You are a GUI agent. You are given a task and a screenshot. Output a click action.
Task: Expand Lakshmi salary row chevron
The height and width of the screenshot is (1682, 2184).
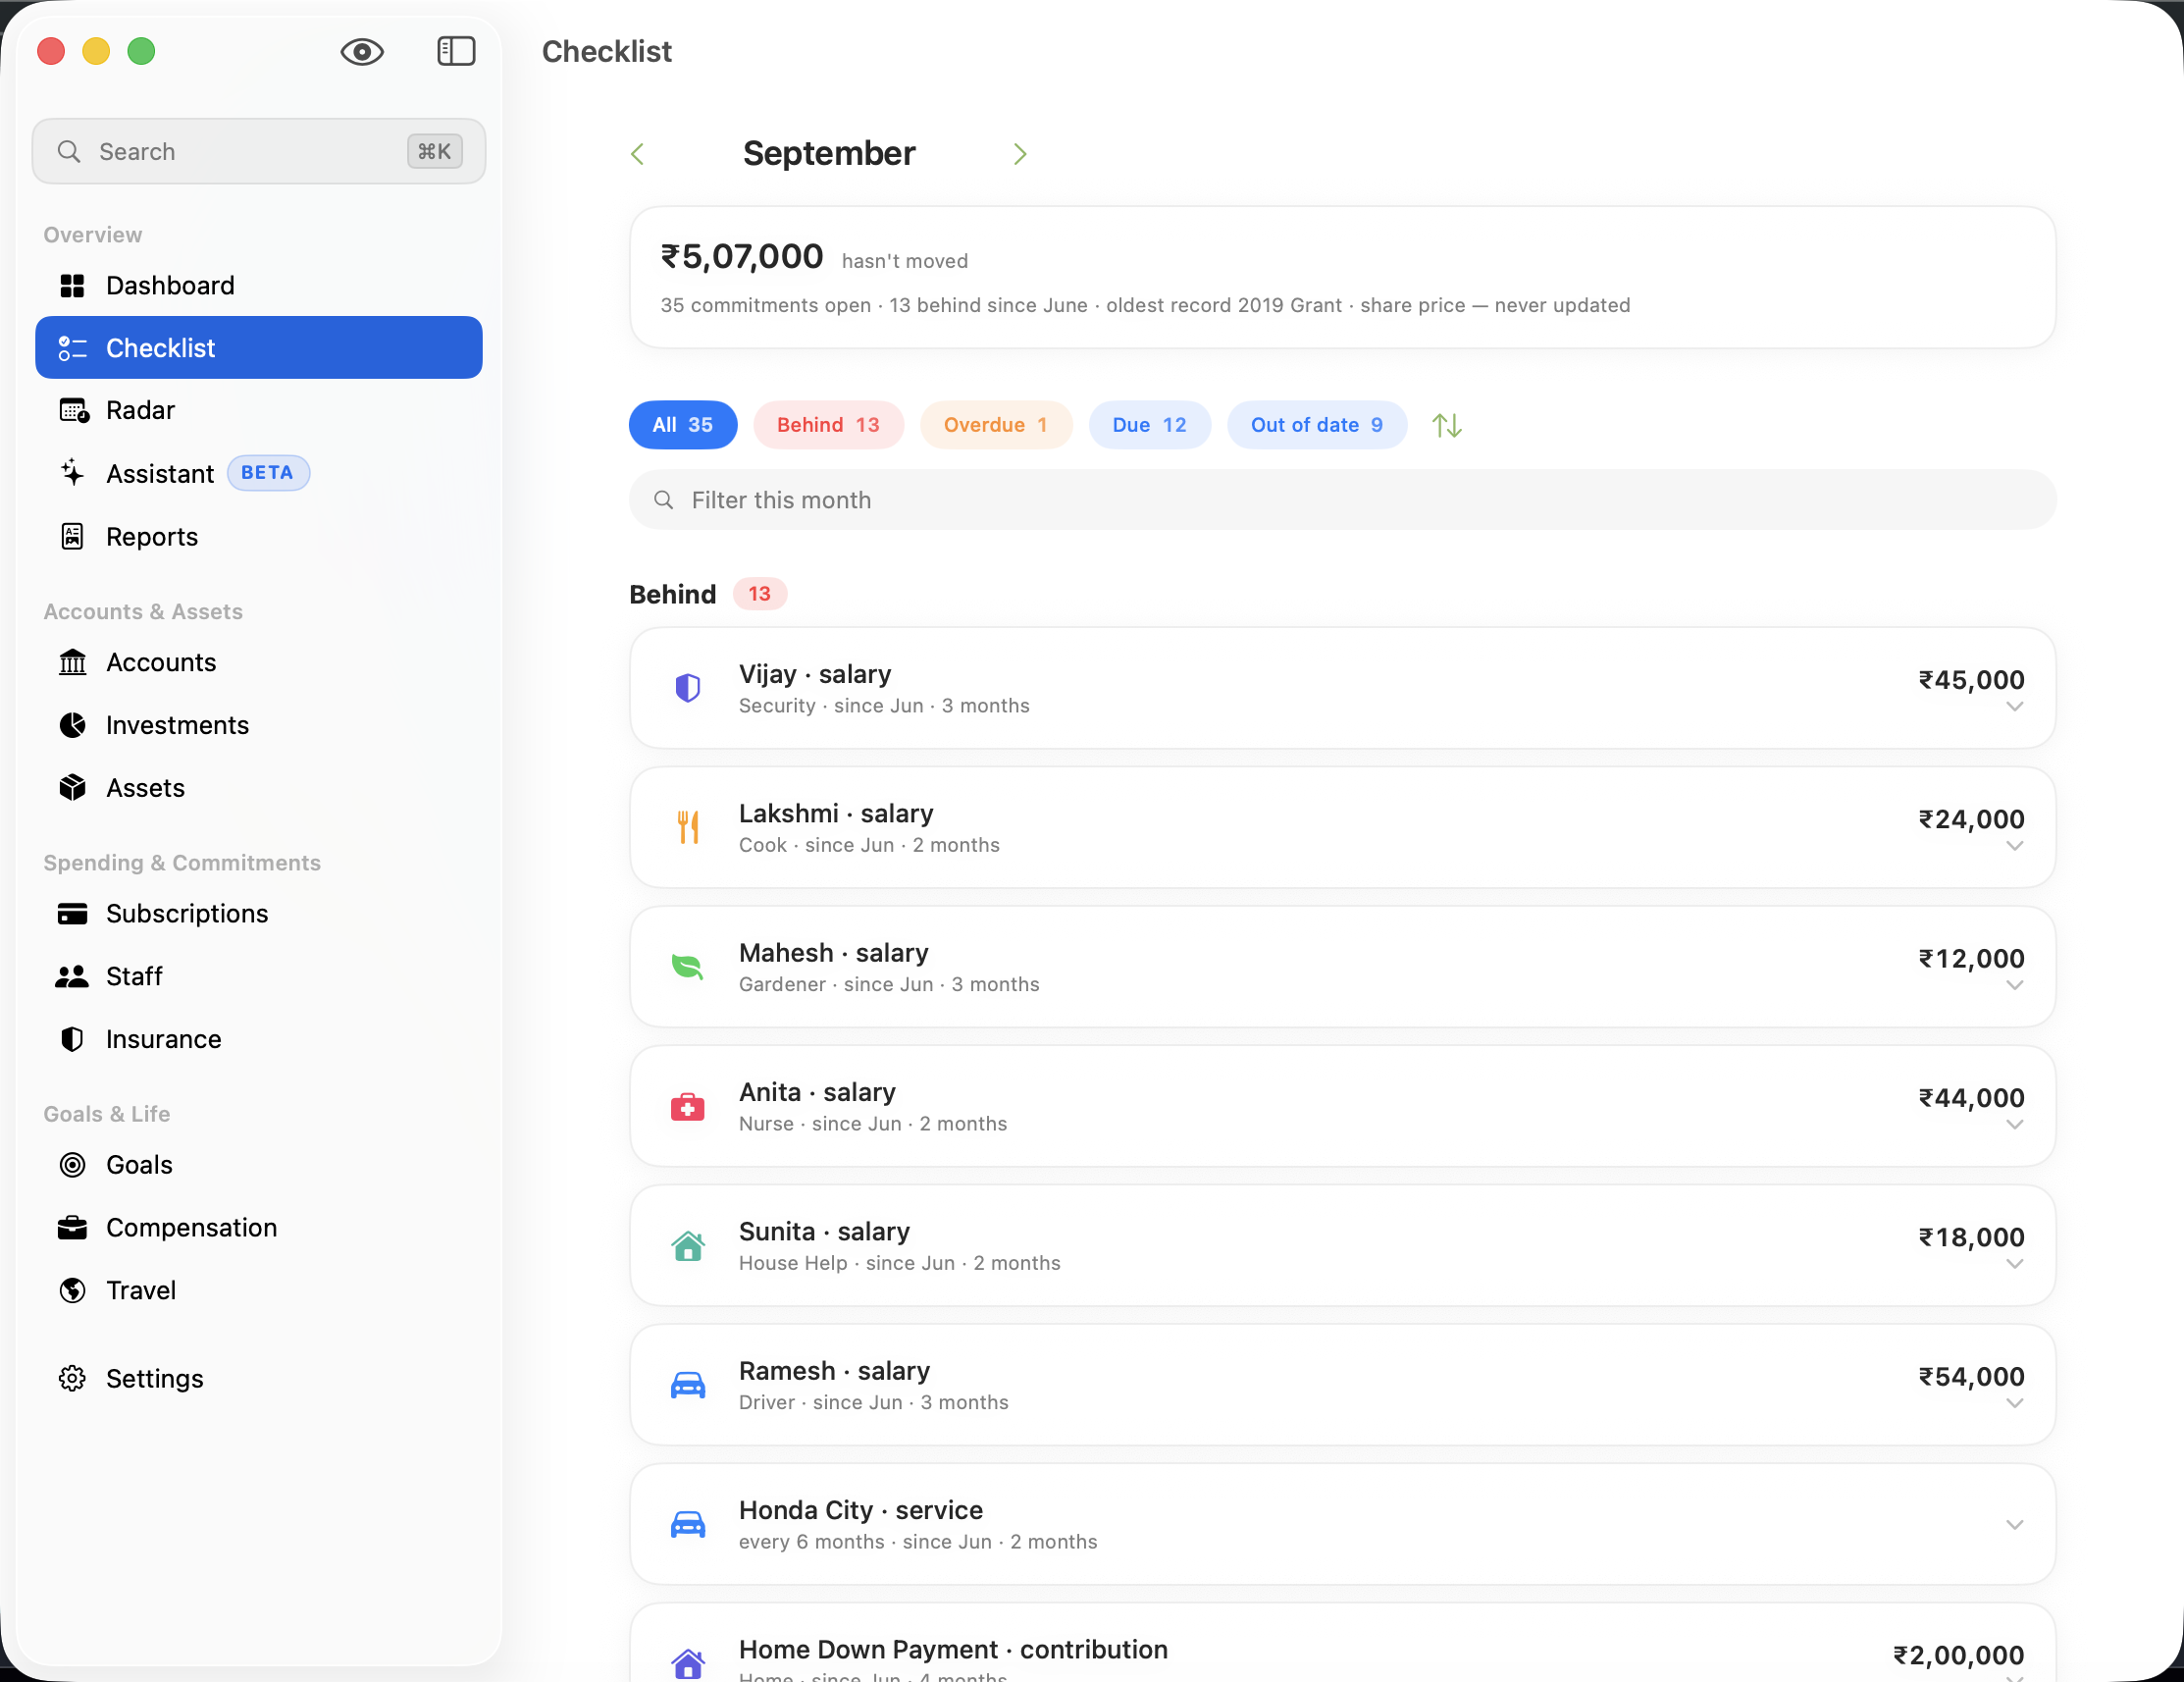pos(2014,847)
